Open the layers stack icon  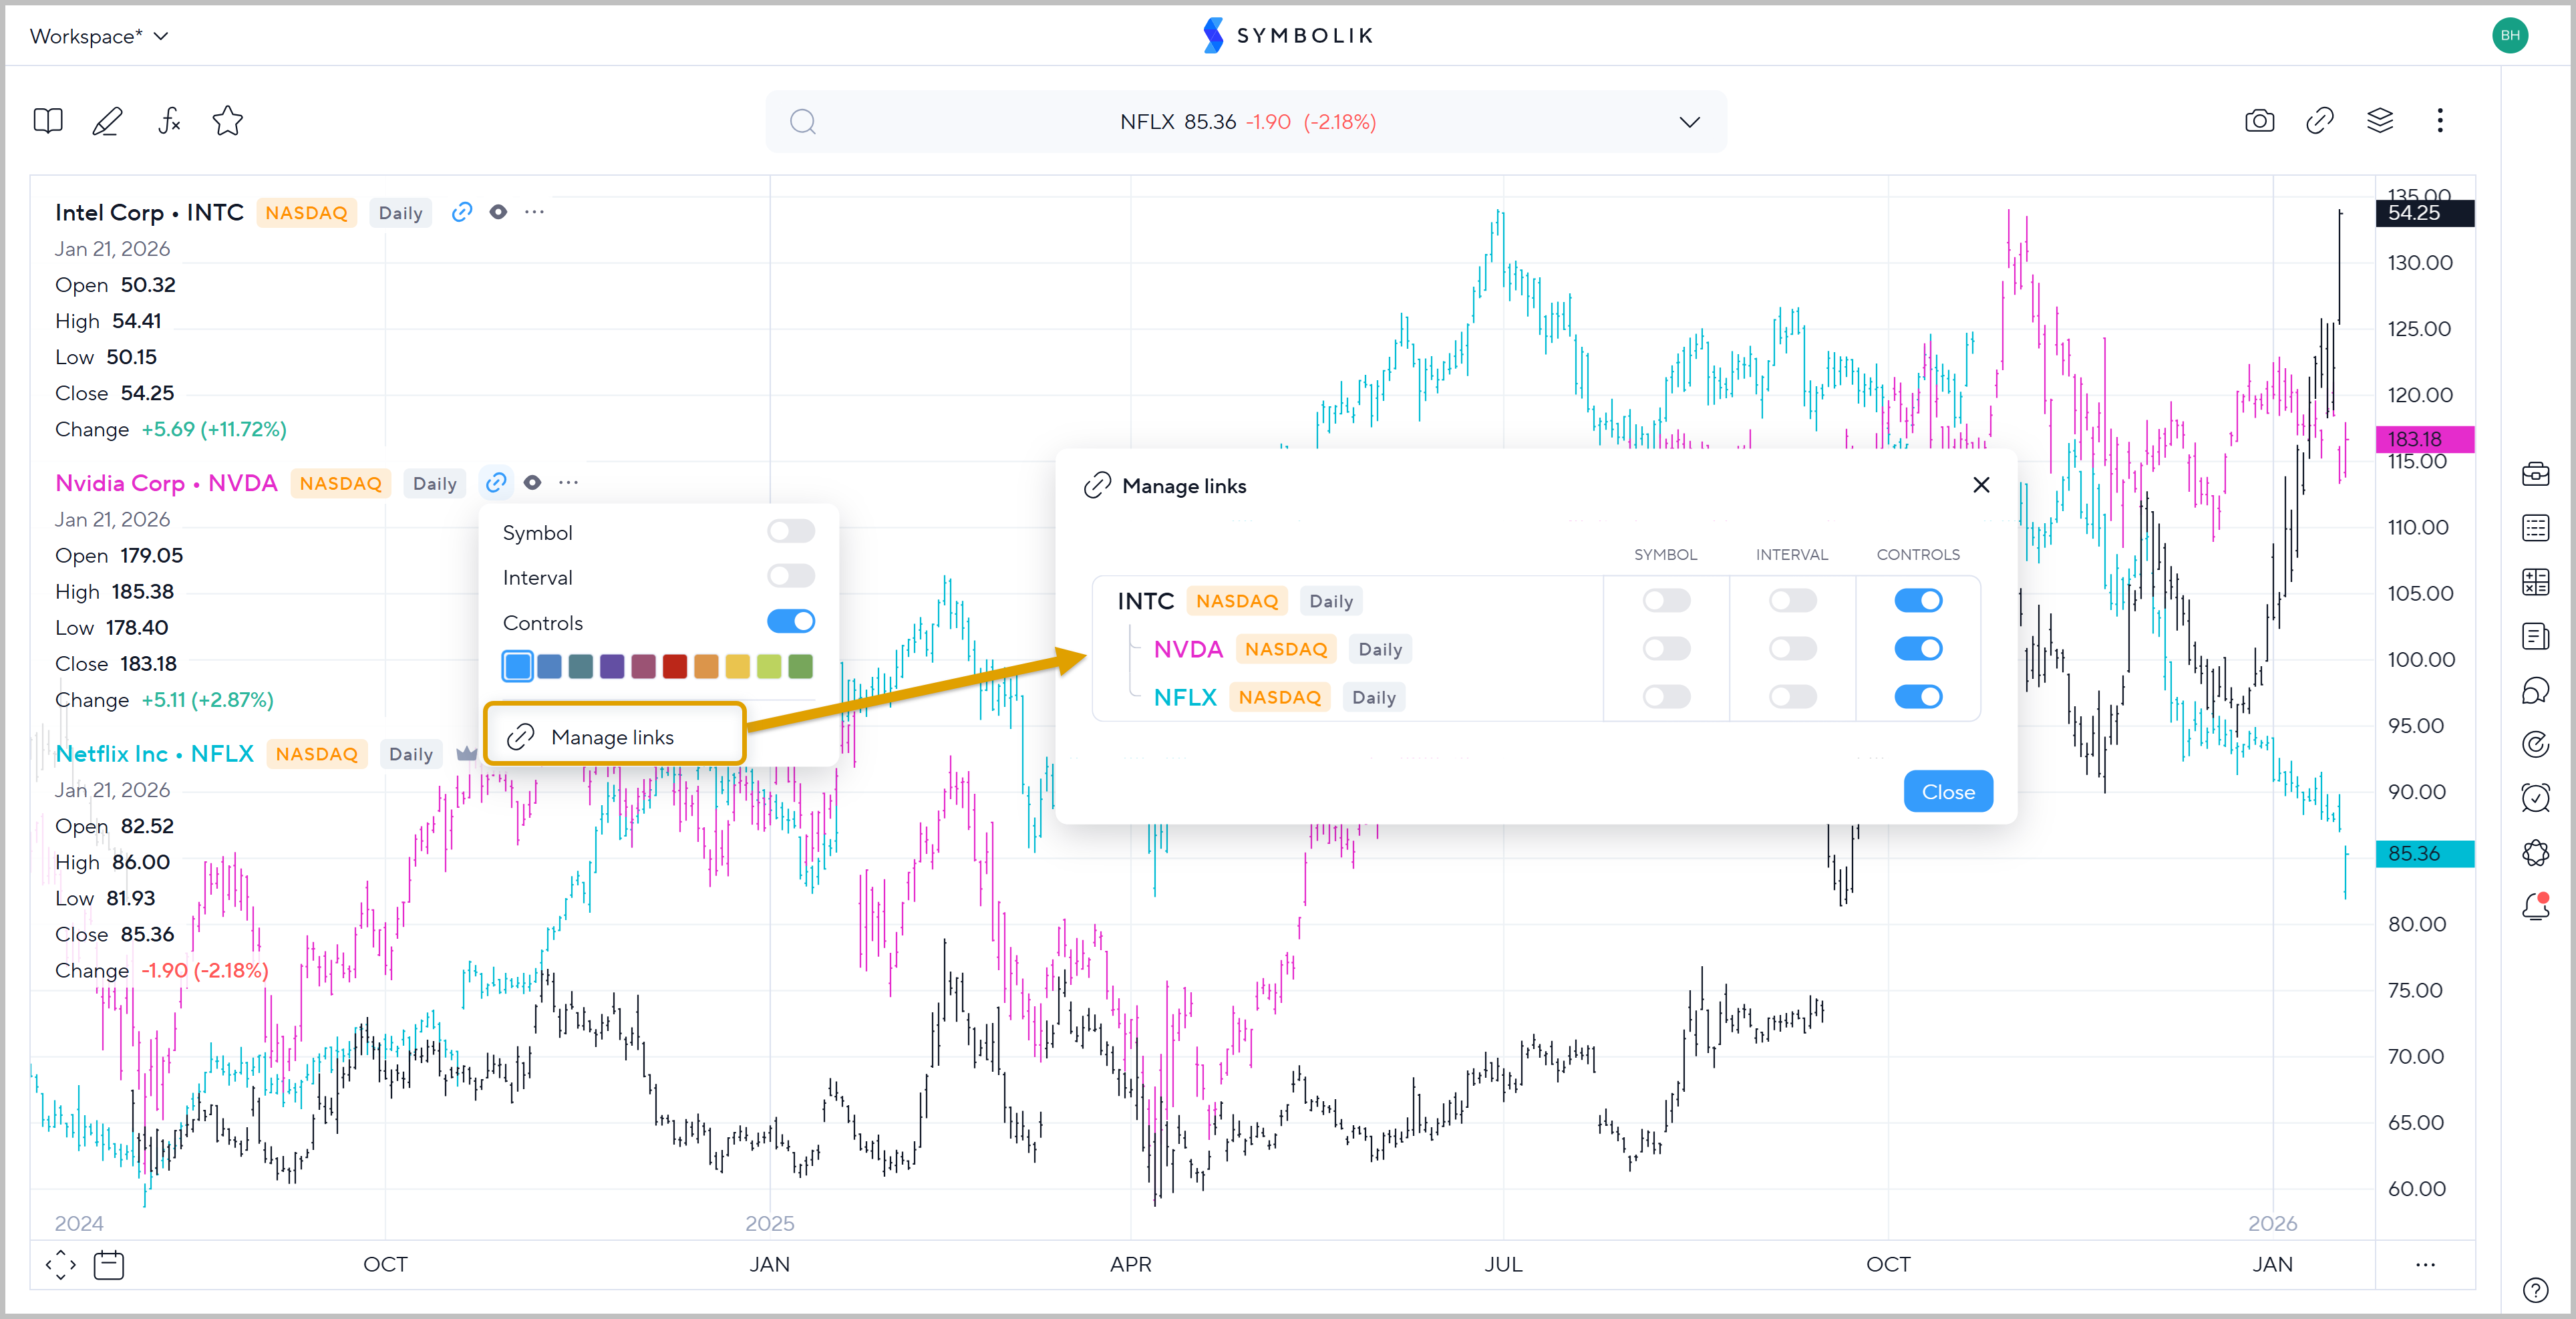[2380, 121]
